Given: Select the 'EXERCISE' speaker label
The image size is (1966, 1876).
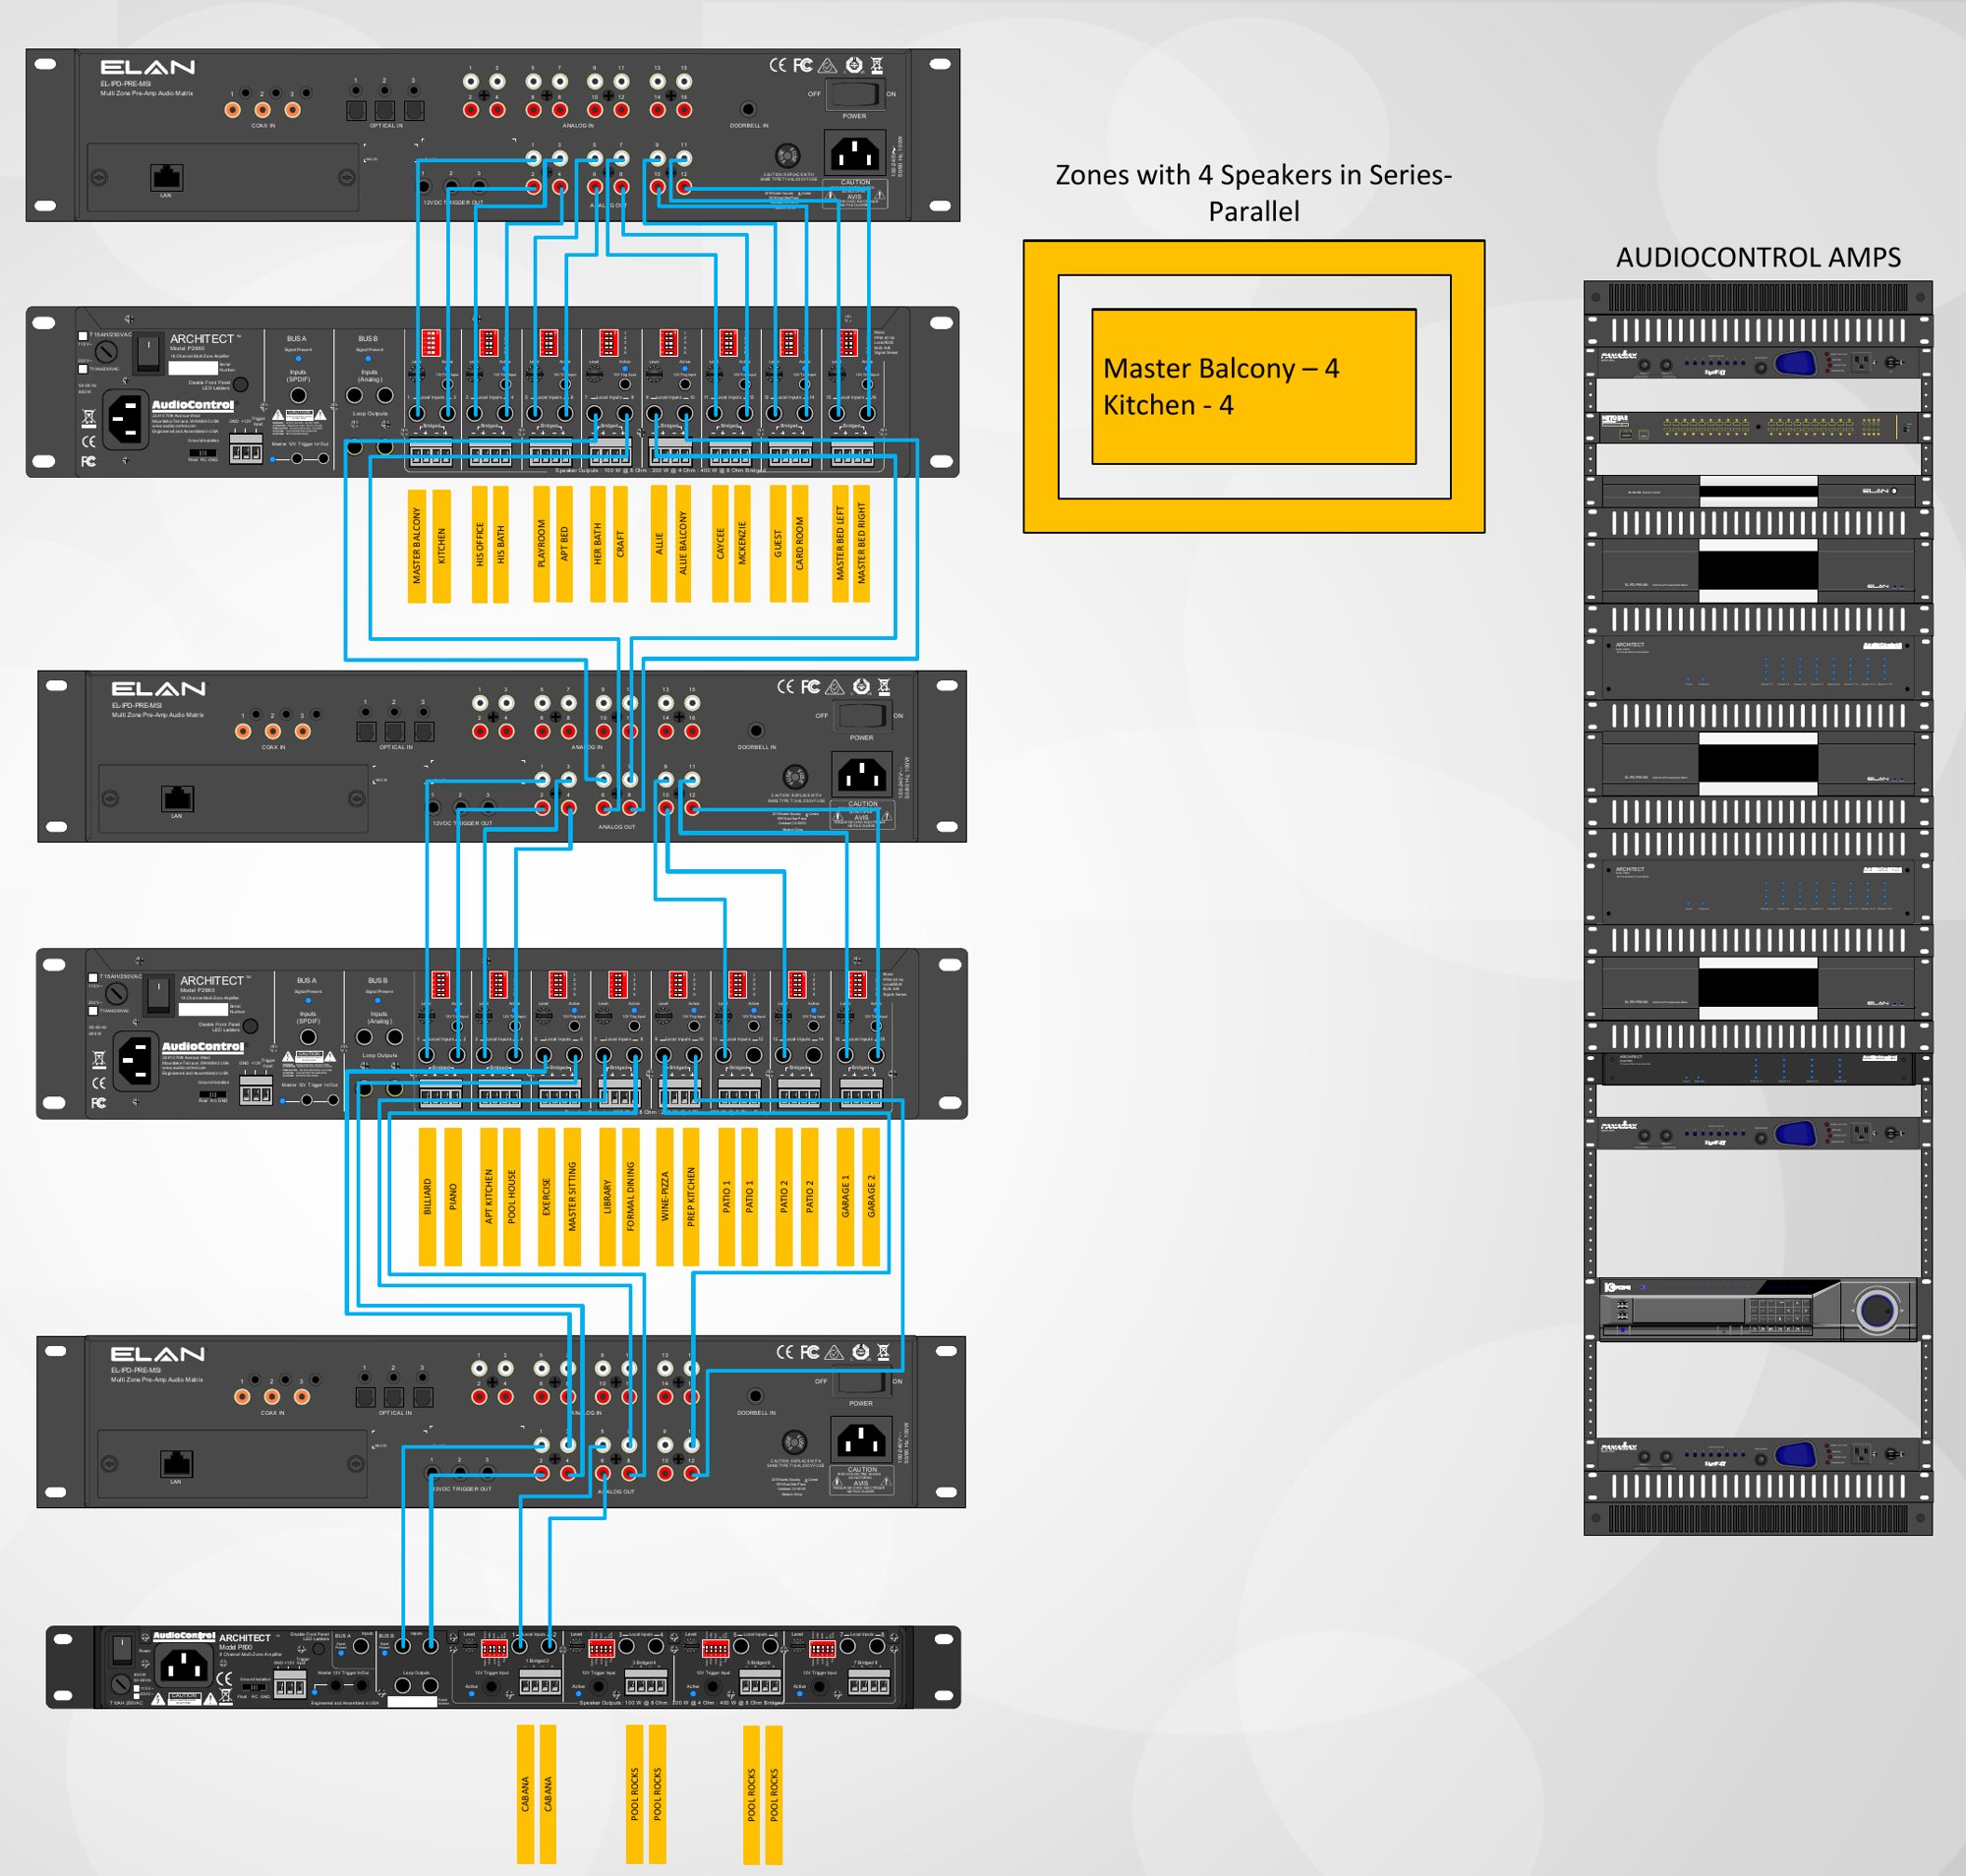Looking at the screenshot, I should tap(546, 1197).
